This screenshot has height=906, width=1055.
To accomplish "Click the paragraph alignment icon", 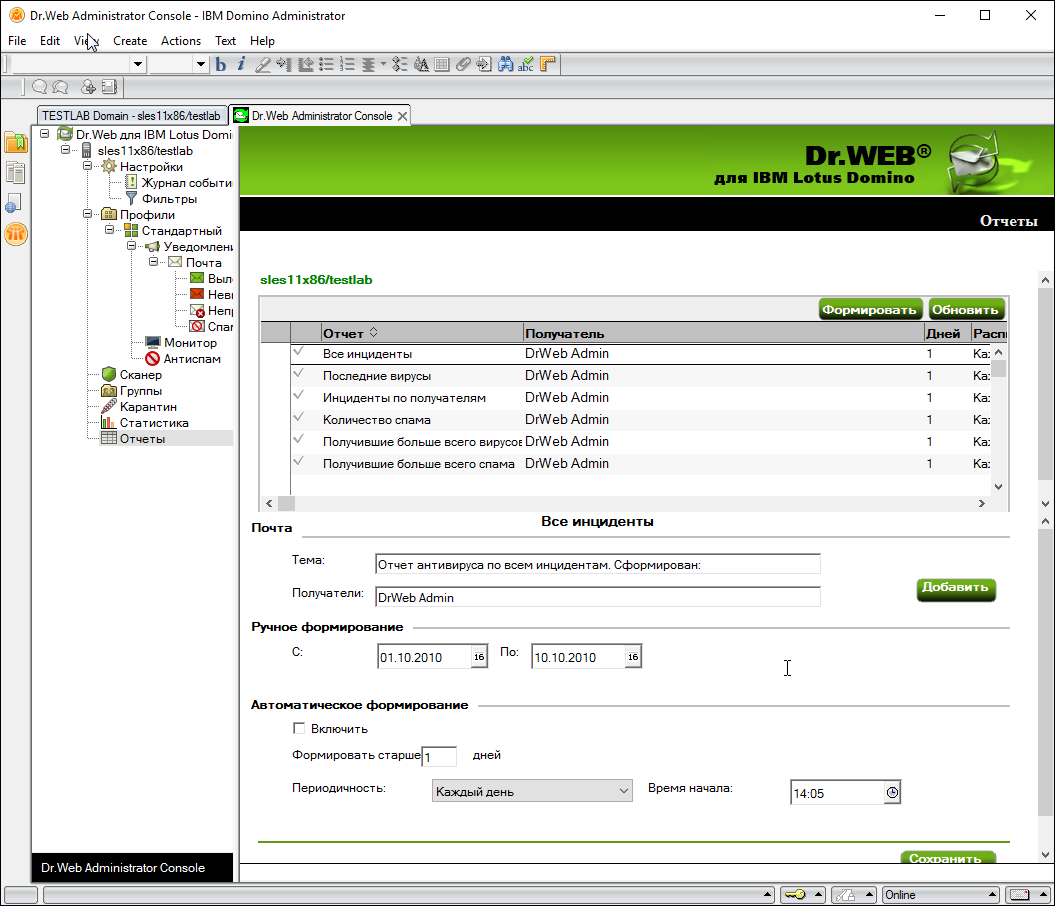I will tap(369, 65).
